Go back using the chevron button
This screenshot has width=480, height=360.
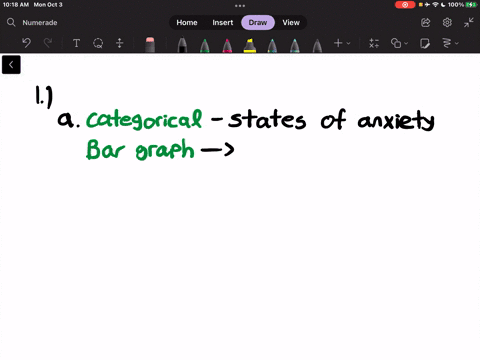[11, 65]
